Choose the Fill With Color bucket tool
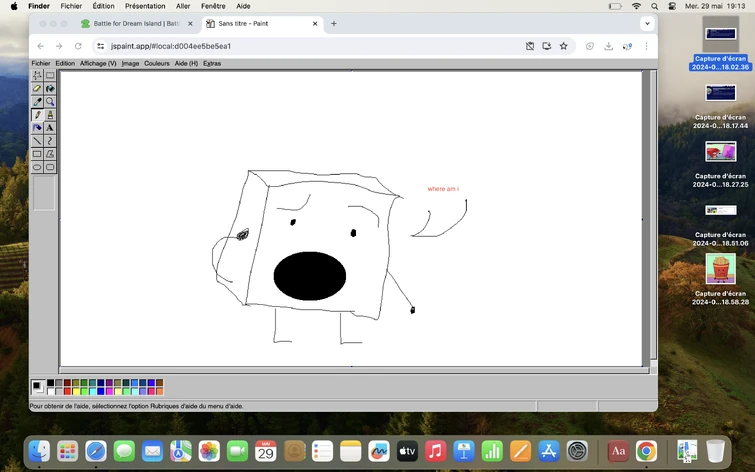The image size is (755, 472). point(50,89)
